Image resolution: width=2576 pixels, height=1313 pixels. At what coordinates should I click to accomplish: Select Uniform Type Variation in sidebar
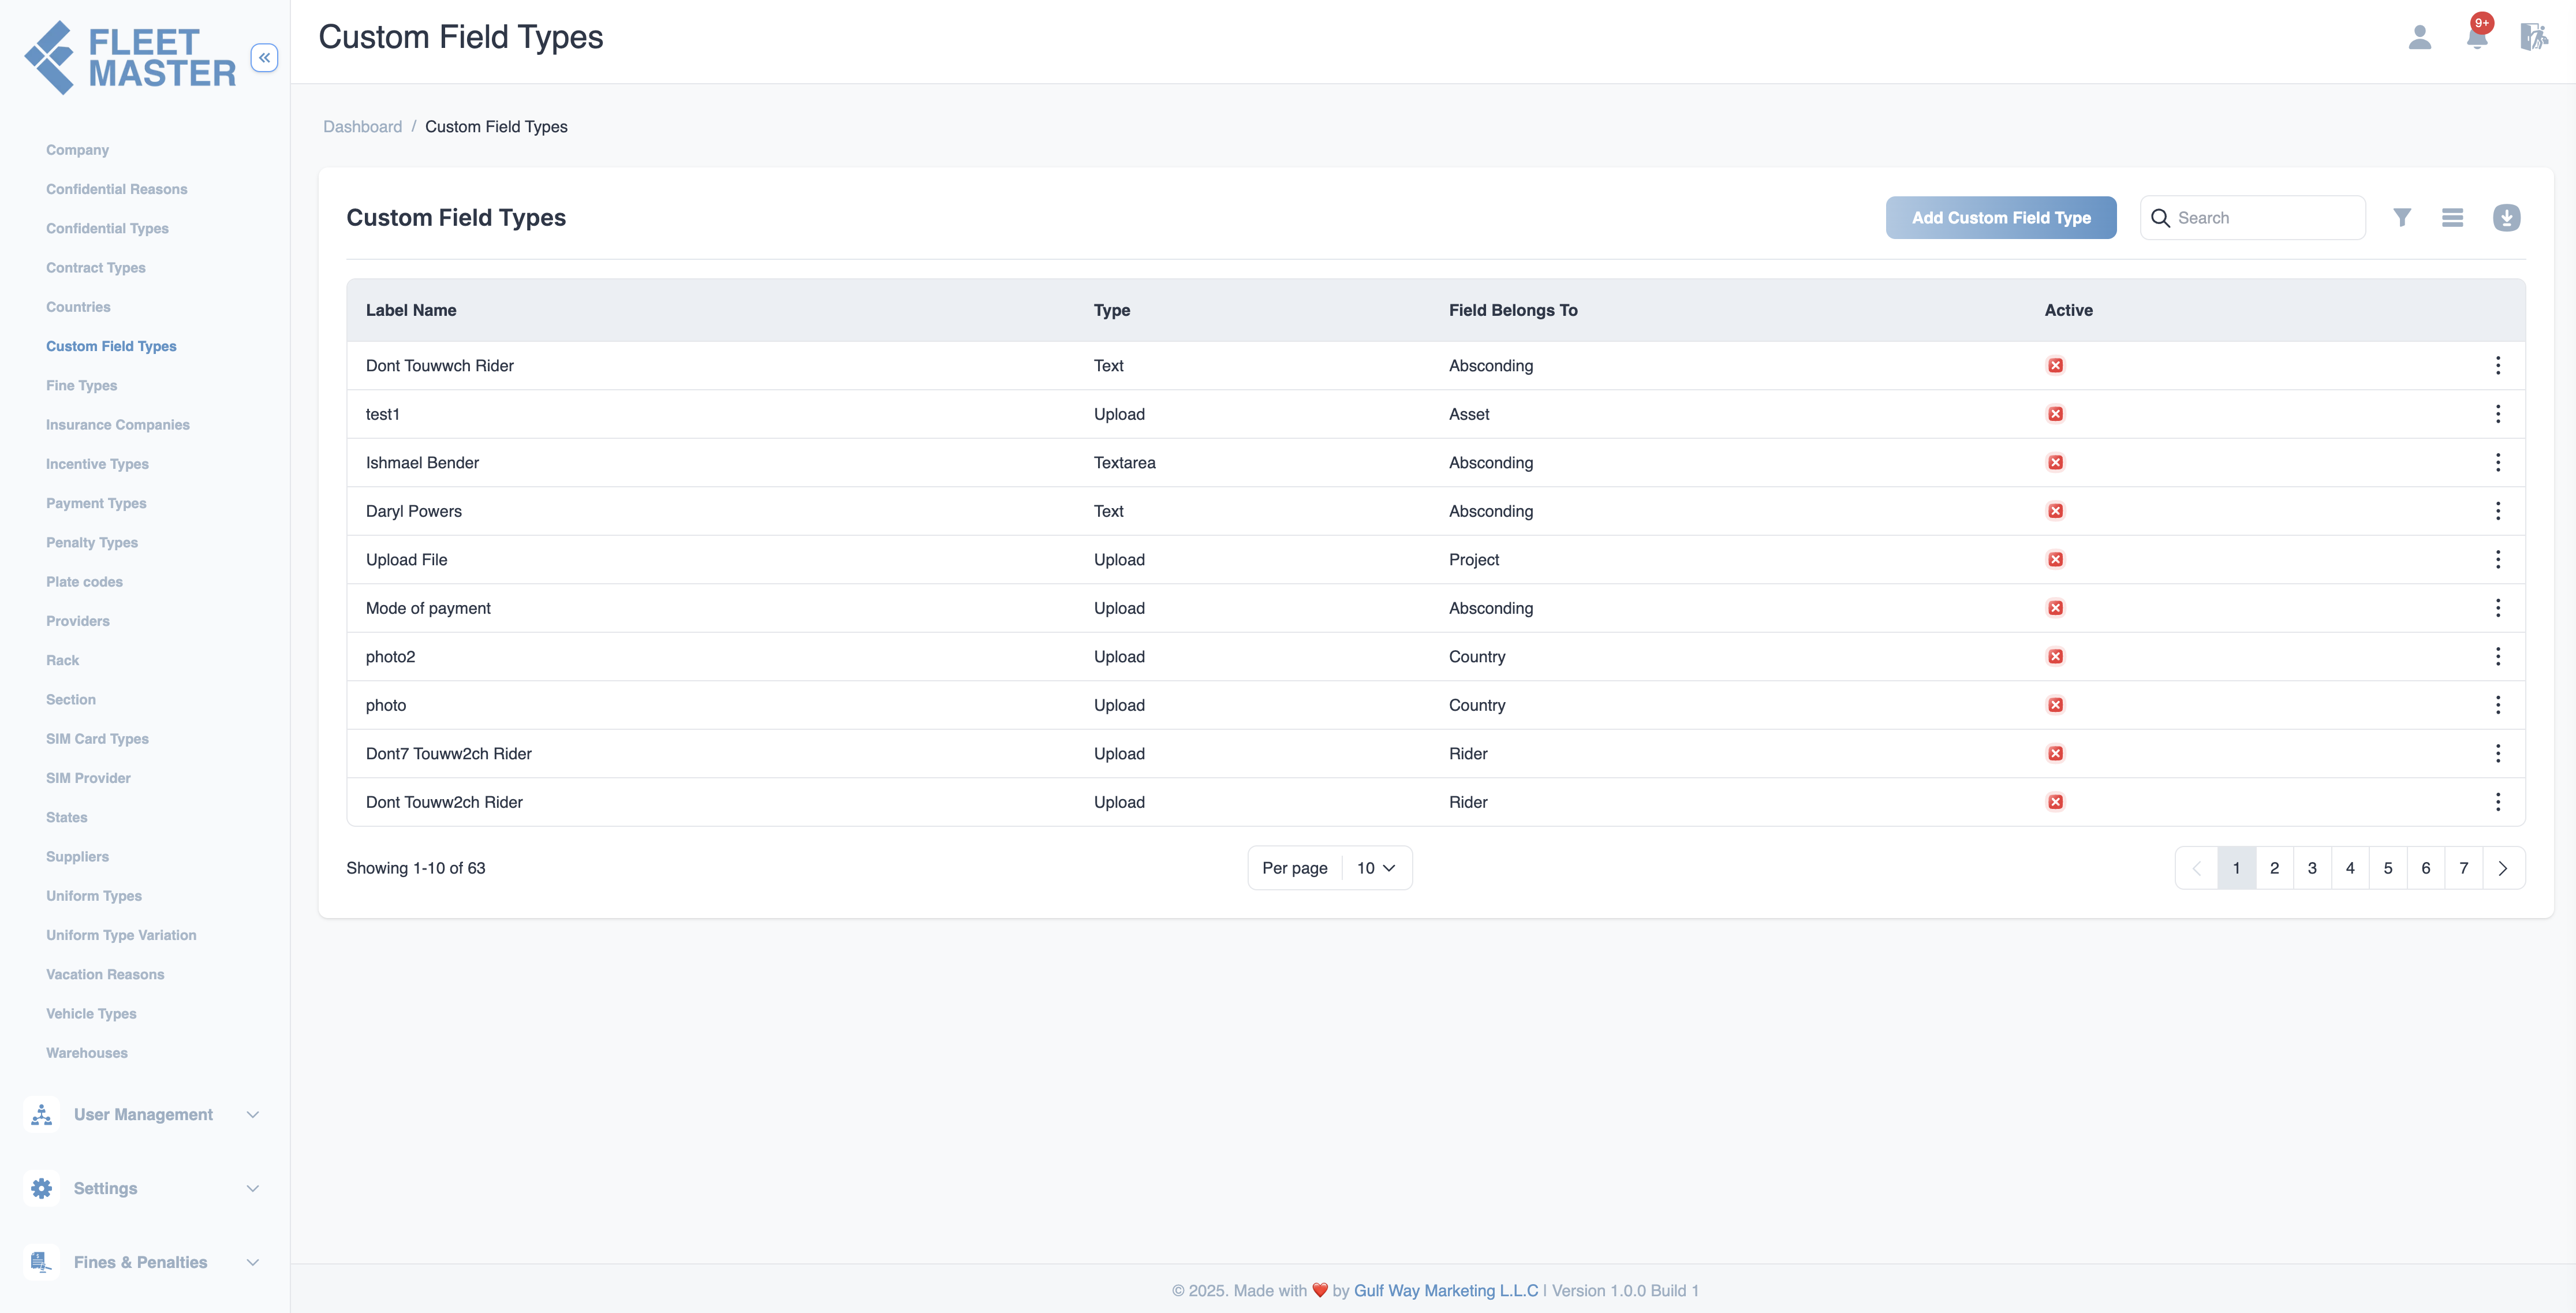(x=121, y=935)
